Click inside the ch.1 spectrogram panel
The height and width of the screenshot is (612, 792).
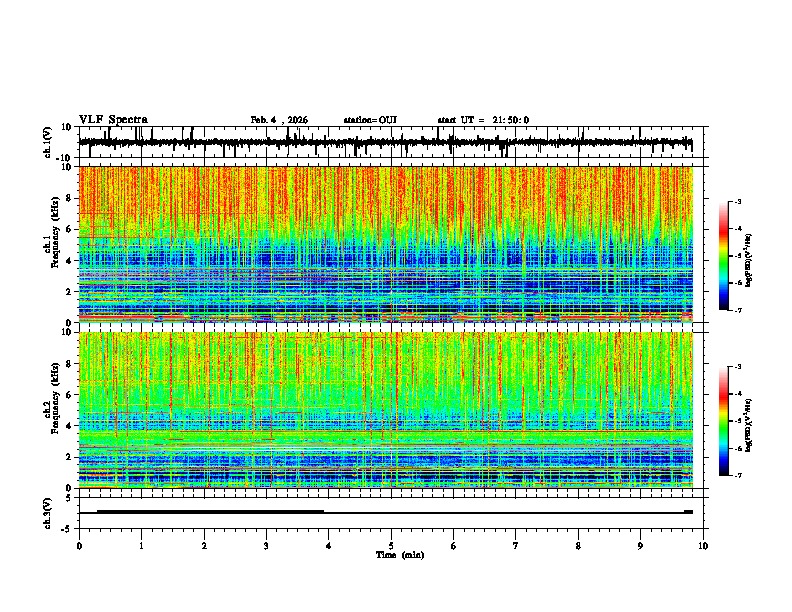tap(386, 244)
